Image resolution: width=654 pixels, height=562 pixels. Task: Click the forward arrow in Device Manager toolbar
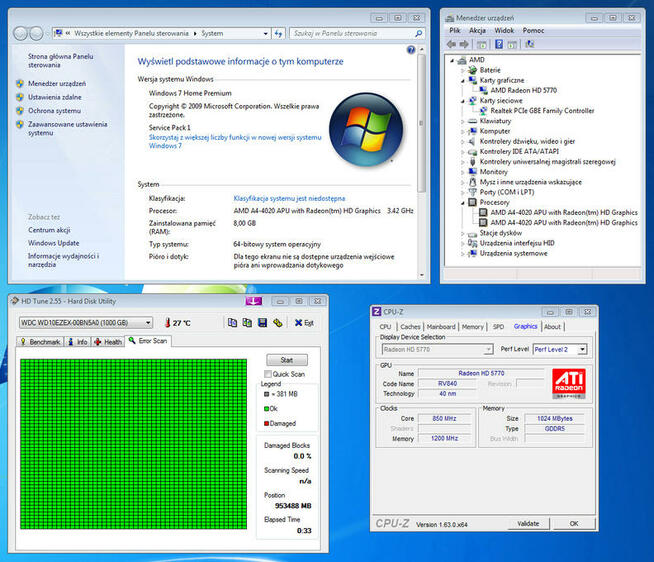coord(464,44)
